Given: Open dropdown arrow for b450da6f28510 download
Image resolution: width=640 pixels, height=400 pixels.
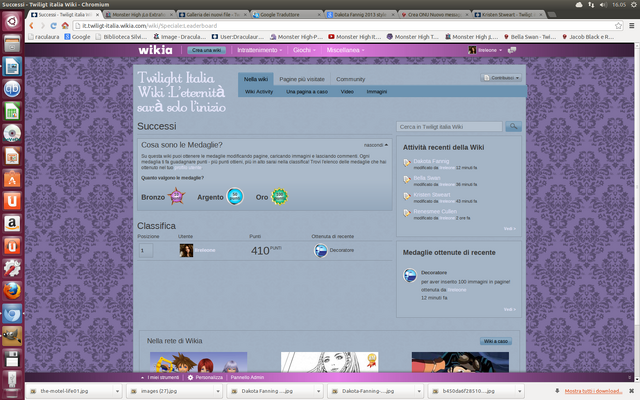Looking at the screenshot, I should coord(520,391).
